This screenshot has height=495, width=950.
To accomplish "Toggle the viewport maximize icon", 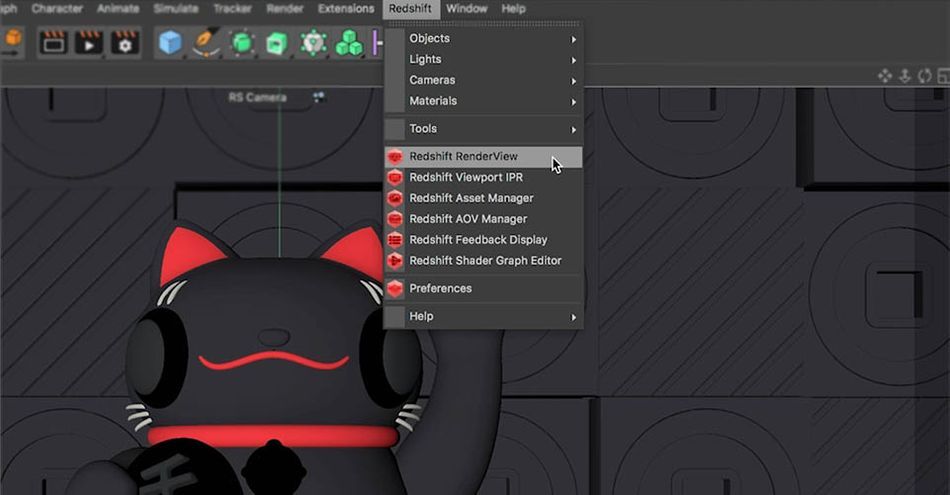I will coord(943,76).
